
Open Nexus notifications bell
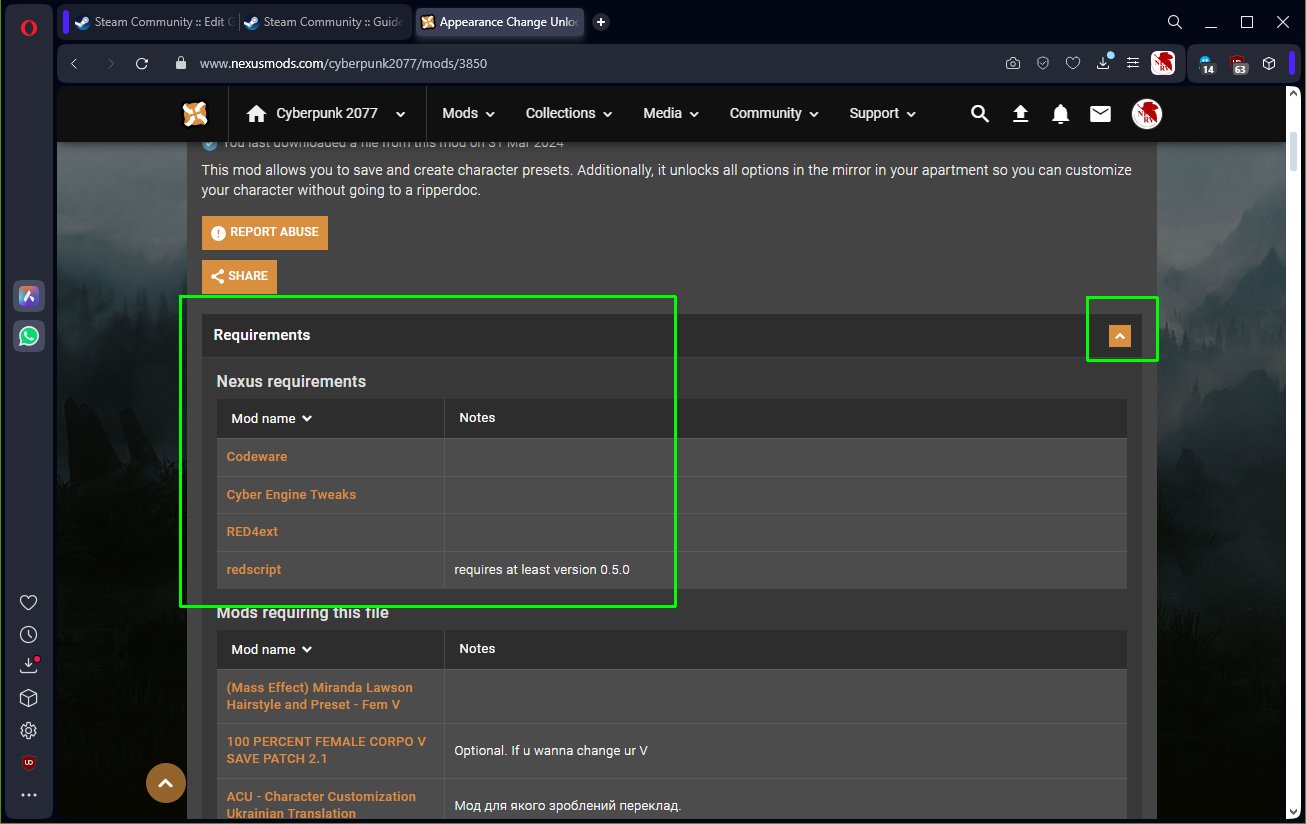click(1060, 114)
